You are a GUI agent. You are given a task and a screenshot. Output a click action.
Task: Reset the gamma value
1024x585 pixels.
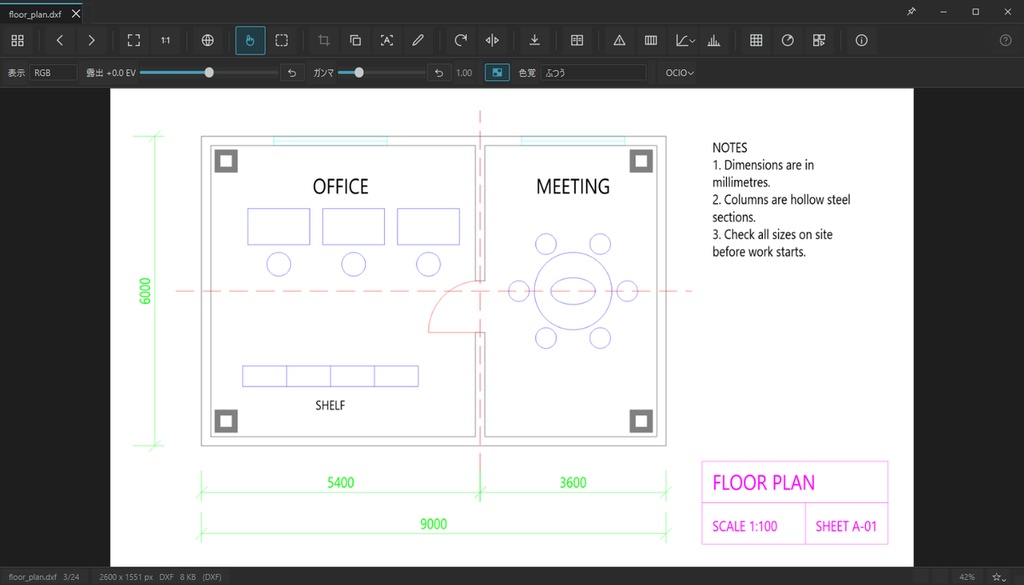tap(439, 72)
